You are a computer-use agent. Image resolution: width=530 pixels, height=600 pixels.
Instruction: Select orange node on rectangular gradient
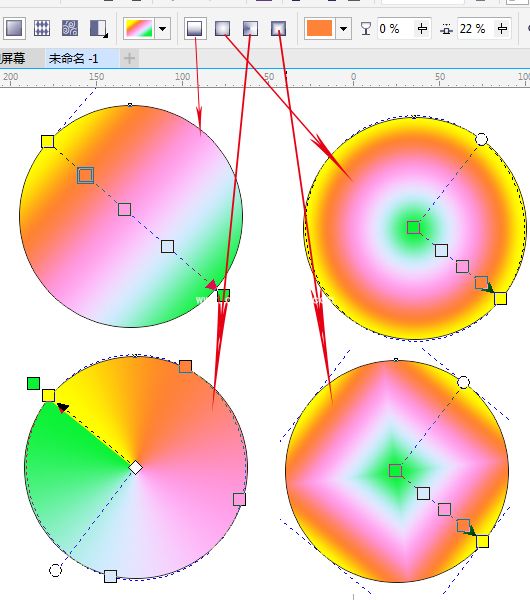pyautogui.click(x=463, y=525)
